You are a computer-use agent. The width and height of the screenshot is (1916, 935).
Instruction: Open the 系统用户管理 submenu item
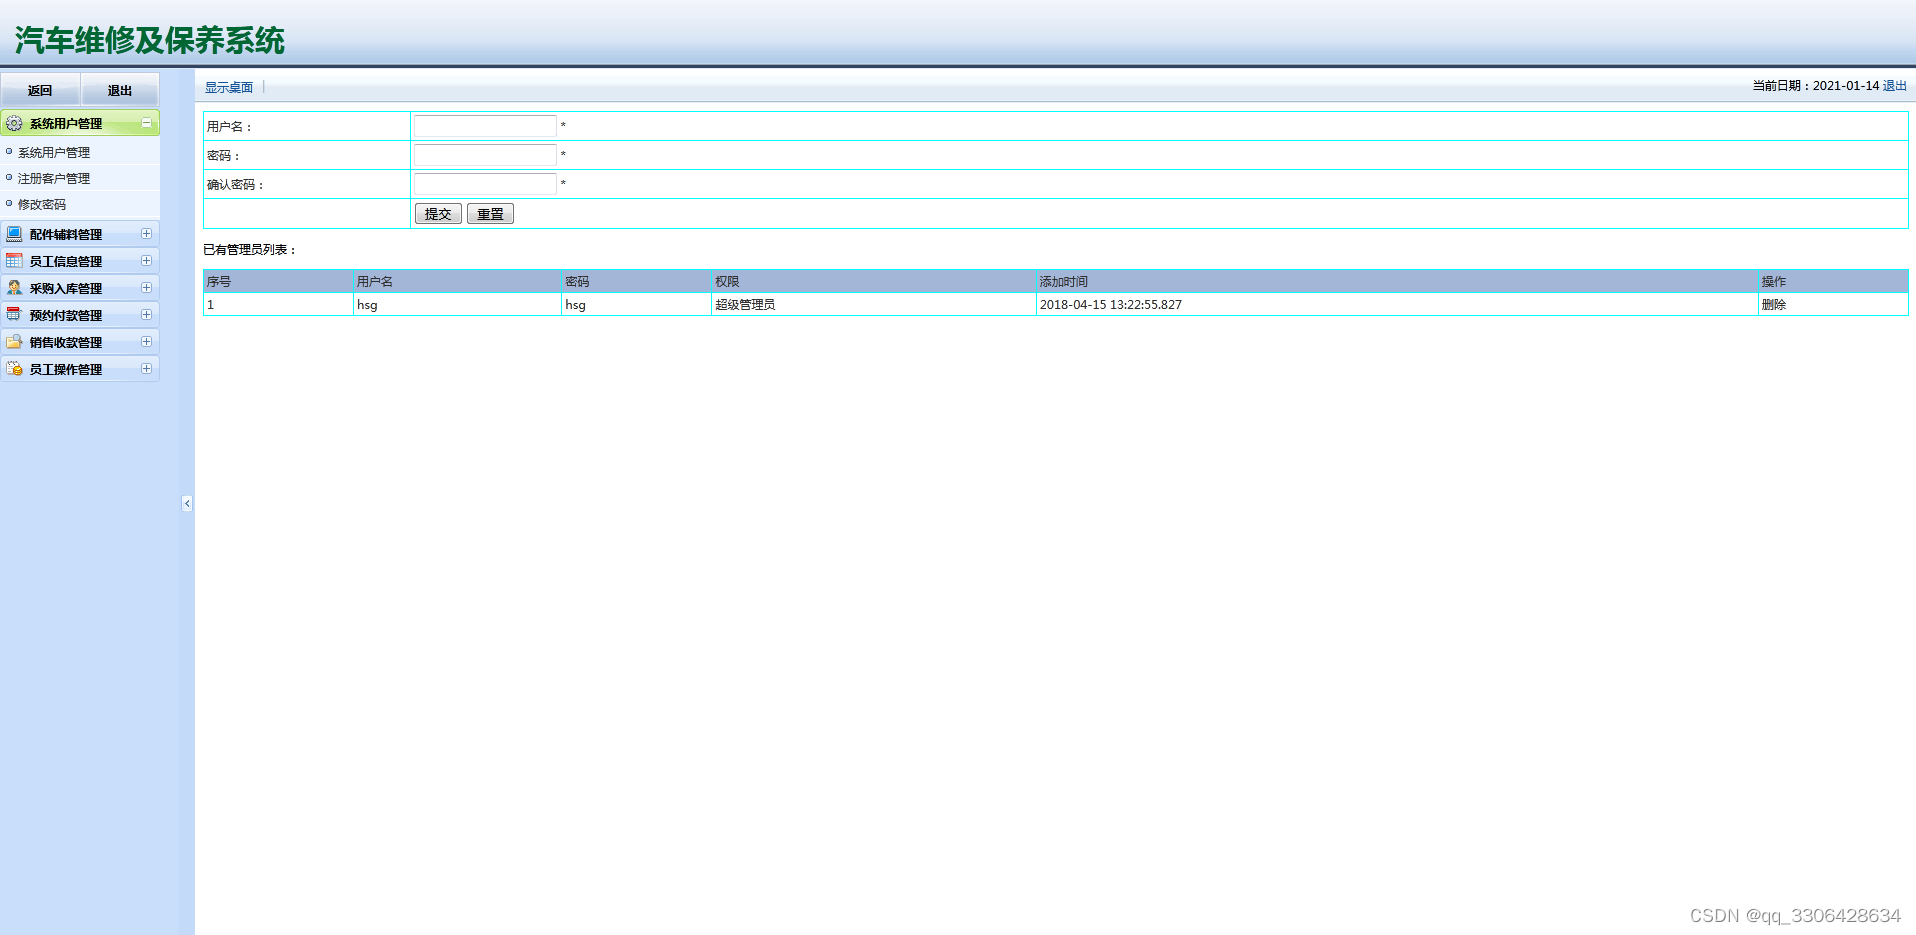click(54, 153)
